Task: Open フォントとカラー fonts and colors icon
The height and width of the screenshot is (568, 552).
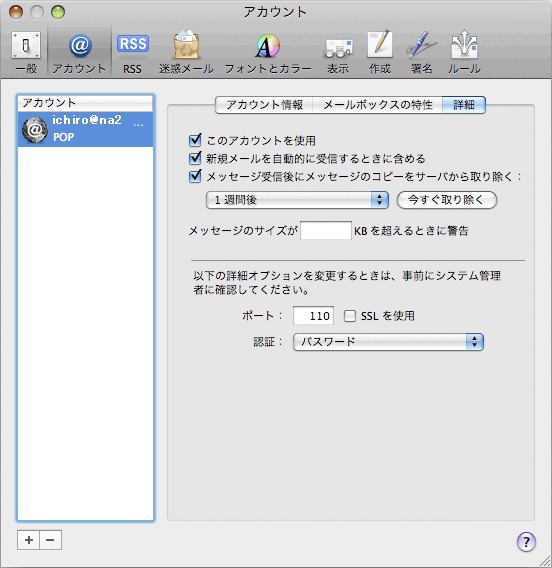Action: (x=268, y=52)
